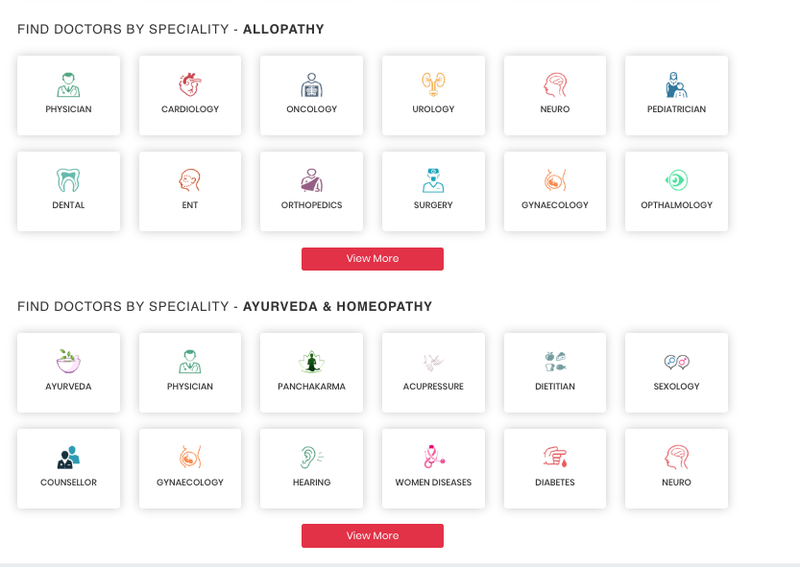Viewport: 800px width, 567px height.
Task: Choose the Sexology gender symbols icon
Action: coord(677,362)
